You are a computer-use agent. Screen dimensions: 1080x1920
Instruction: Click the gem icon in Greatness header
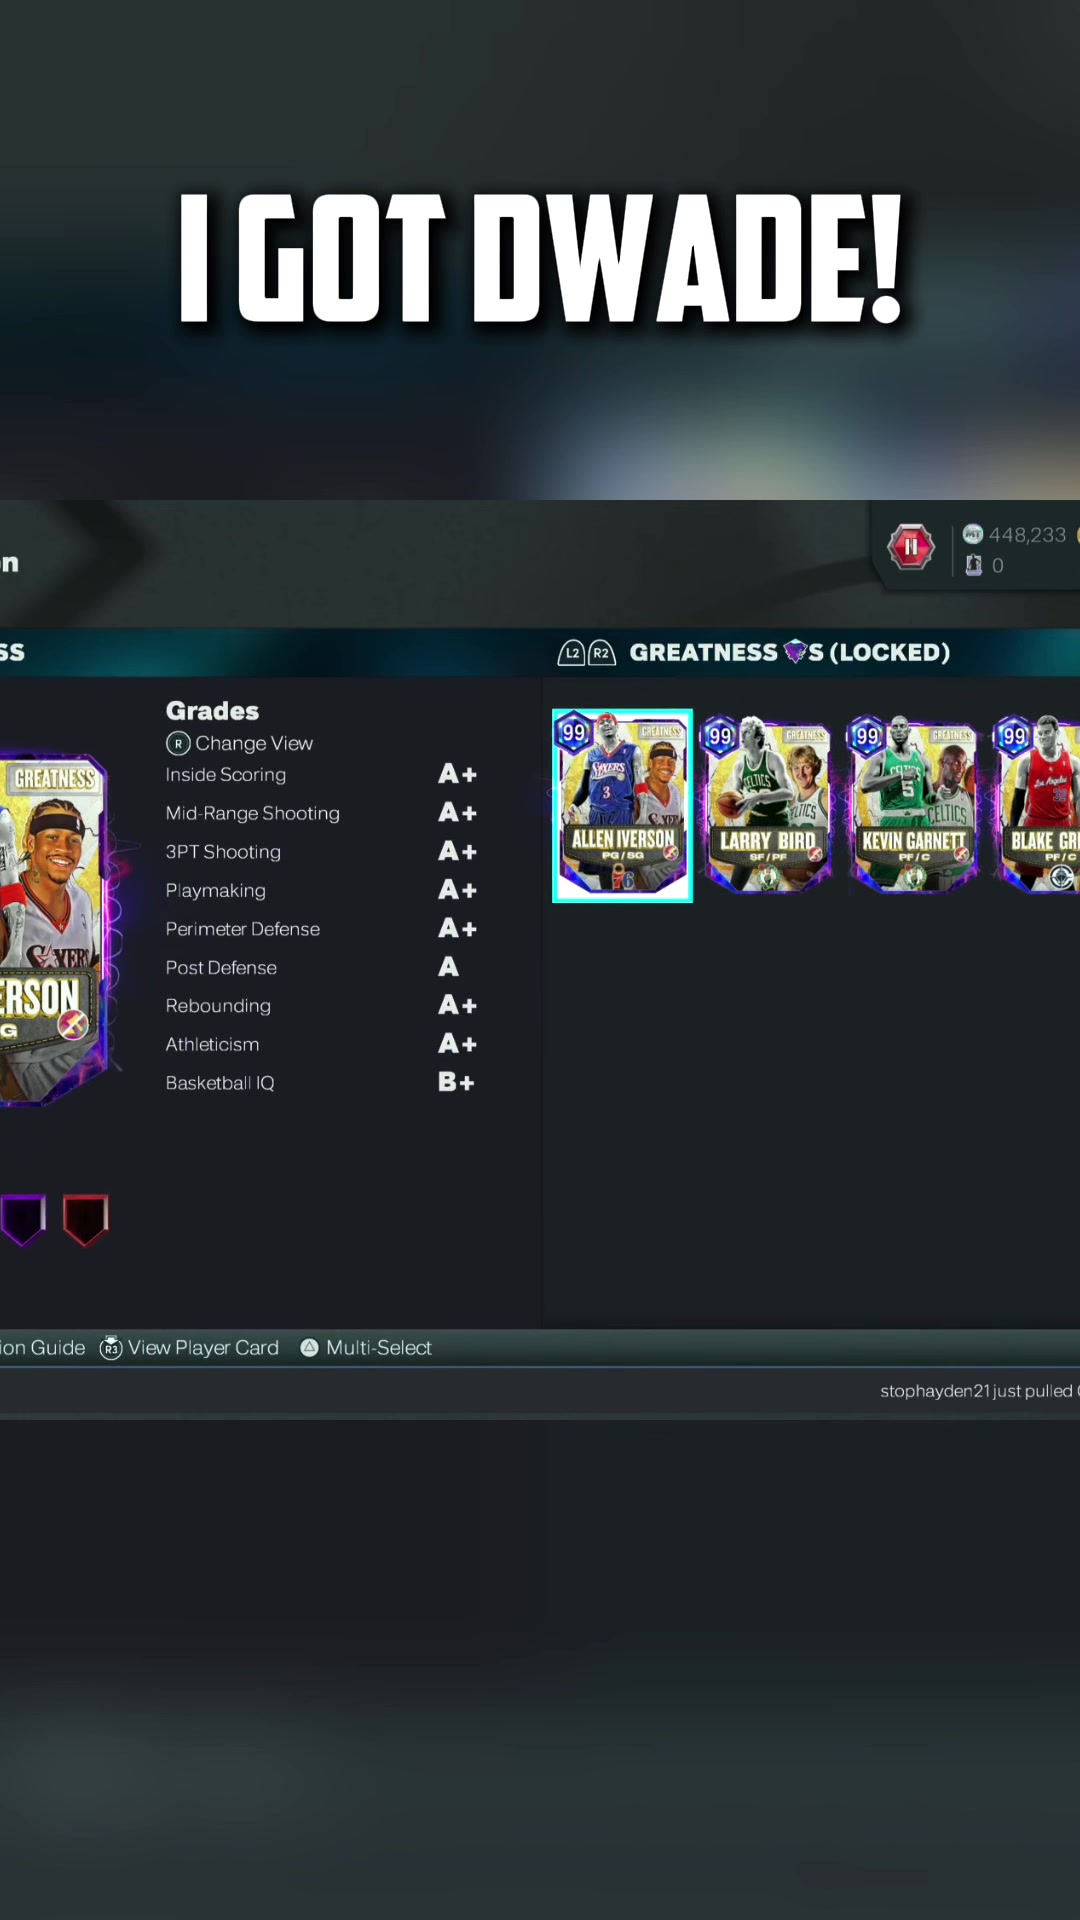click(x=795, y=652)
